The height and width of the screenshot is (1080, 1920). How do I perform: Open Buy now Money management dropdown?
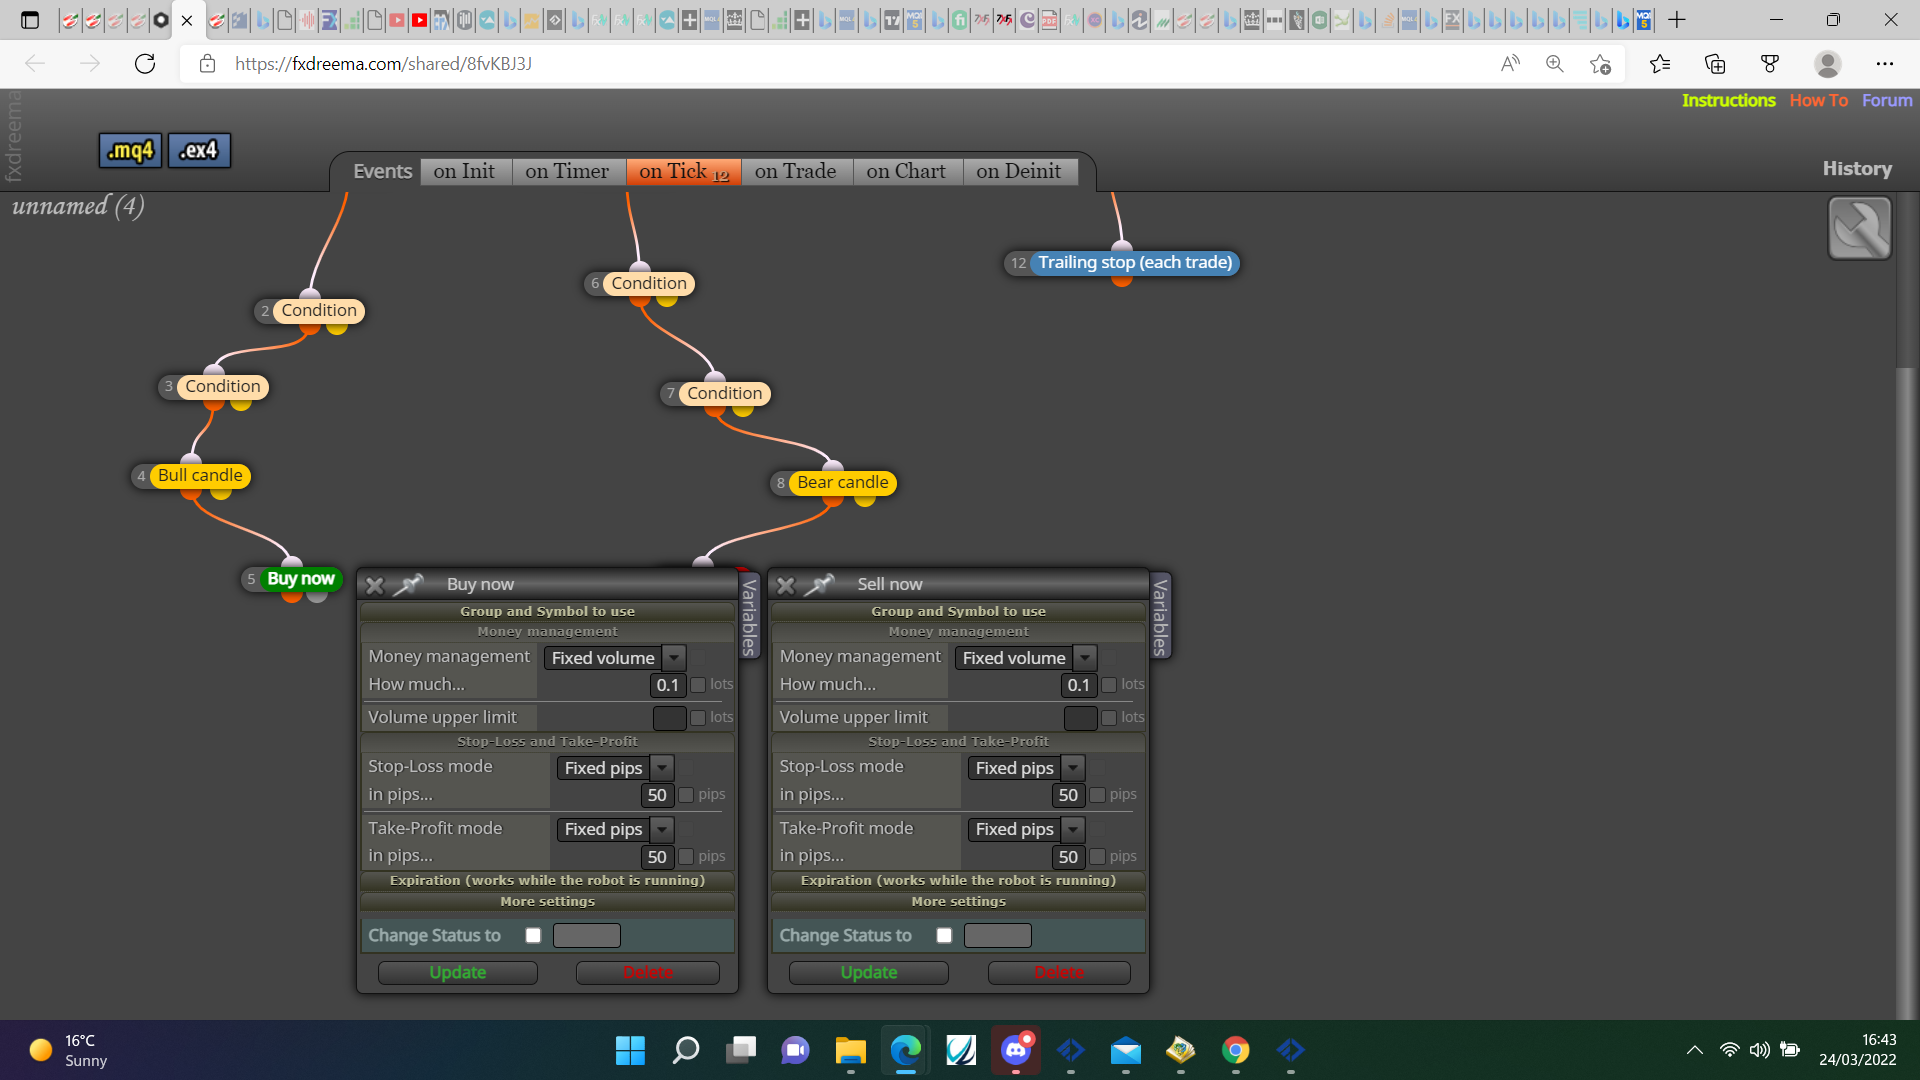tap(615, 658)
